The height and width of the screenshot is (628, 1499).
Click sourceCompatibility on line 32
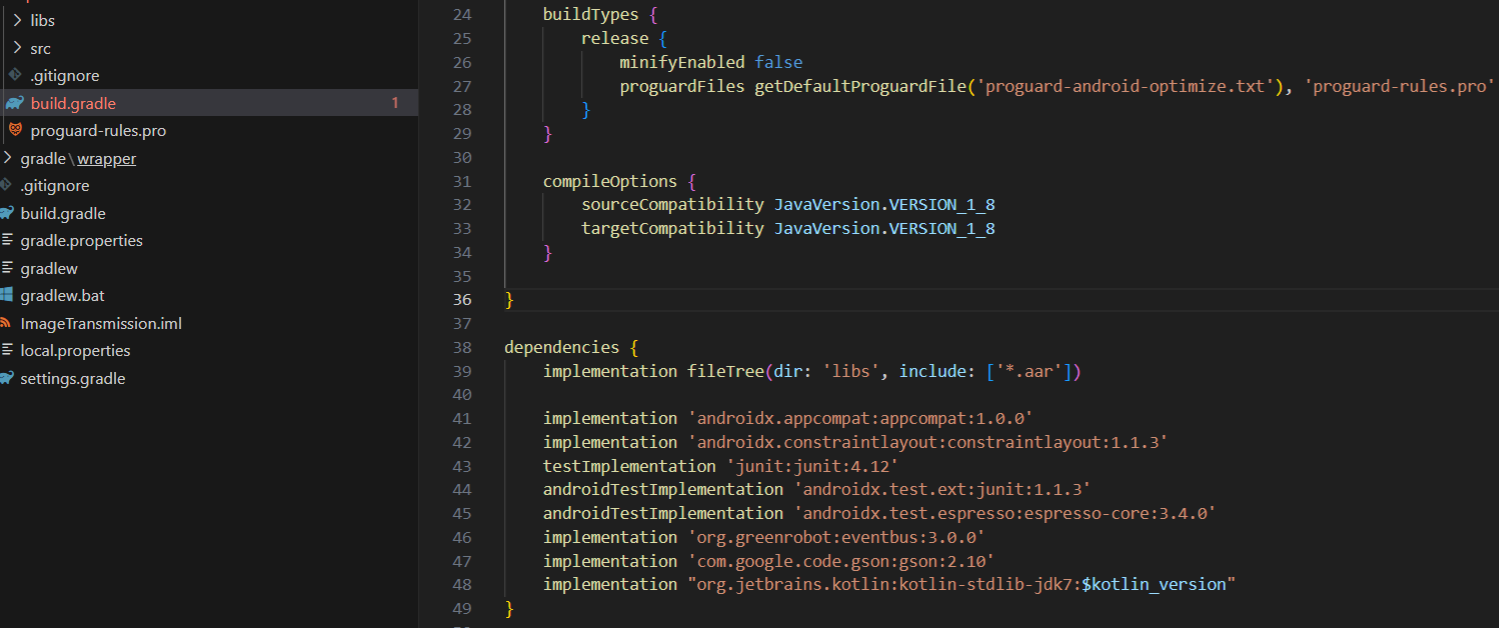[x=673, y=204]
